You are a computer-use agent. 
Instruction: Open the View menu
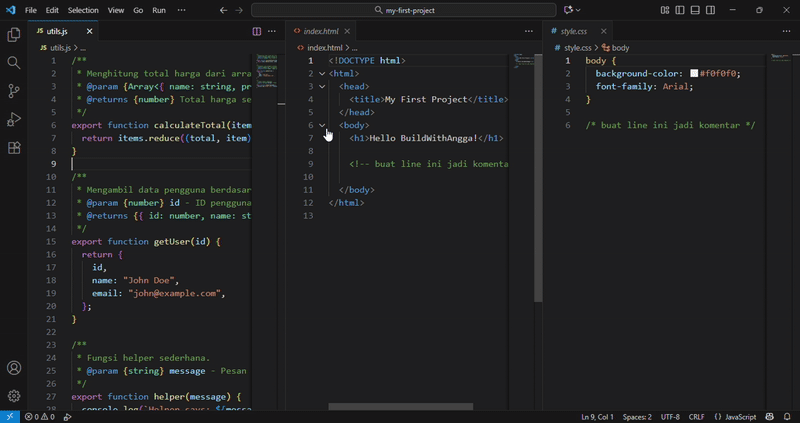(116, 10)
